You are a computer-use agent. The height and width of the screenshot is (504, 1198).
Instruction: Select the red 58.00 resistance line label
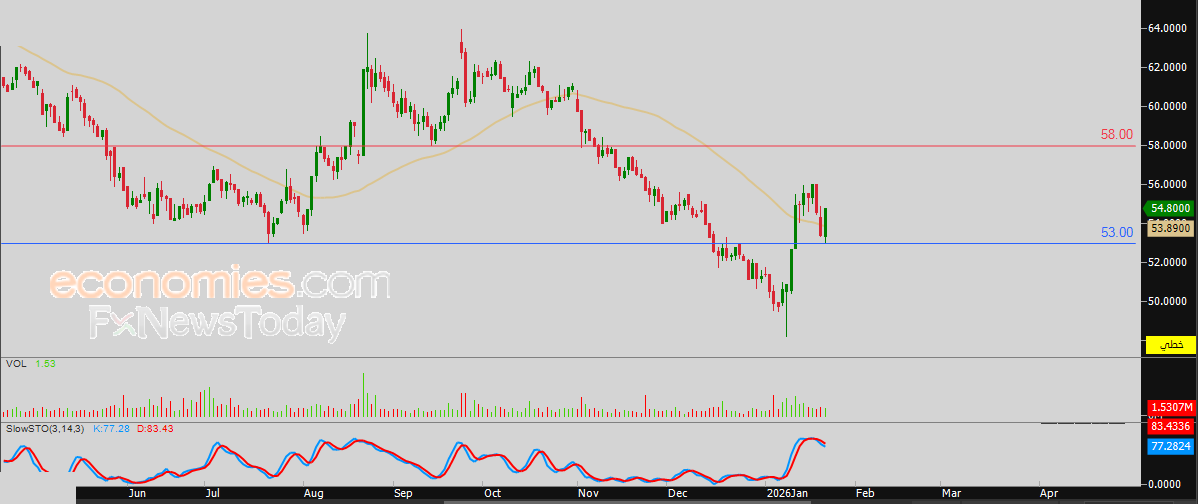coord(1116,134)
